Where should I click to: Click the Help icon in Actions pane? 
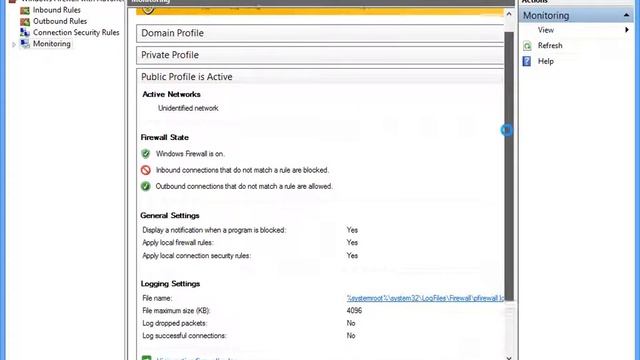pyautogui.click(x=527, y=61)
